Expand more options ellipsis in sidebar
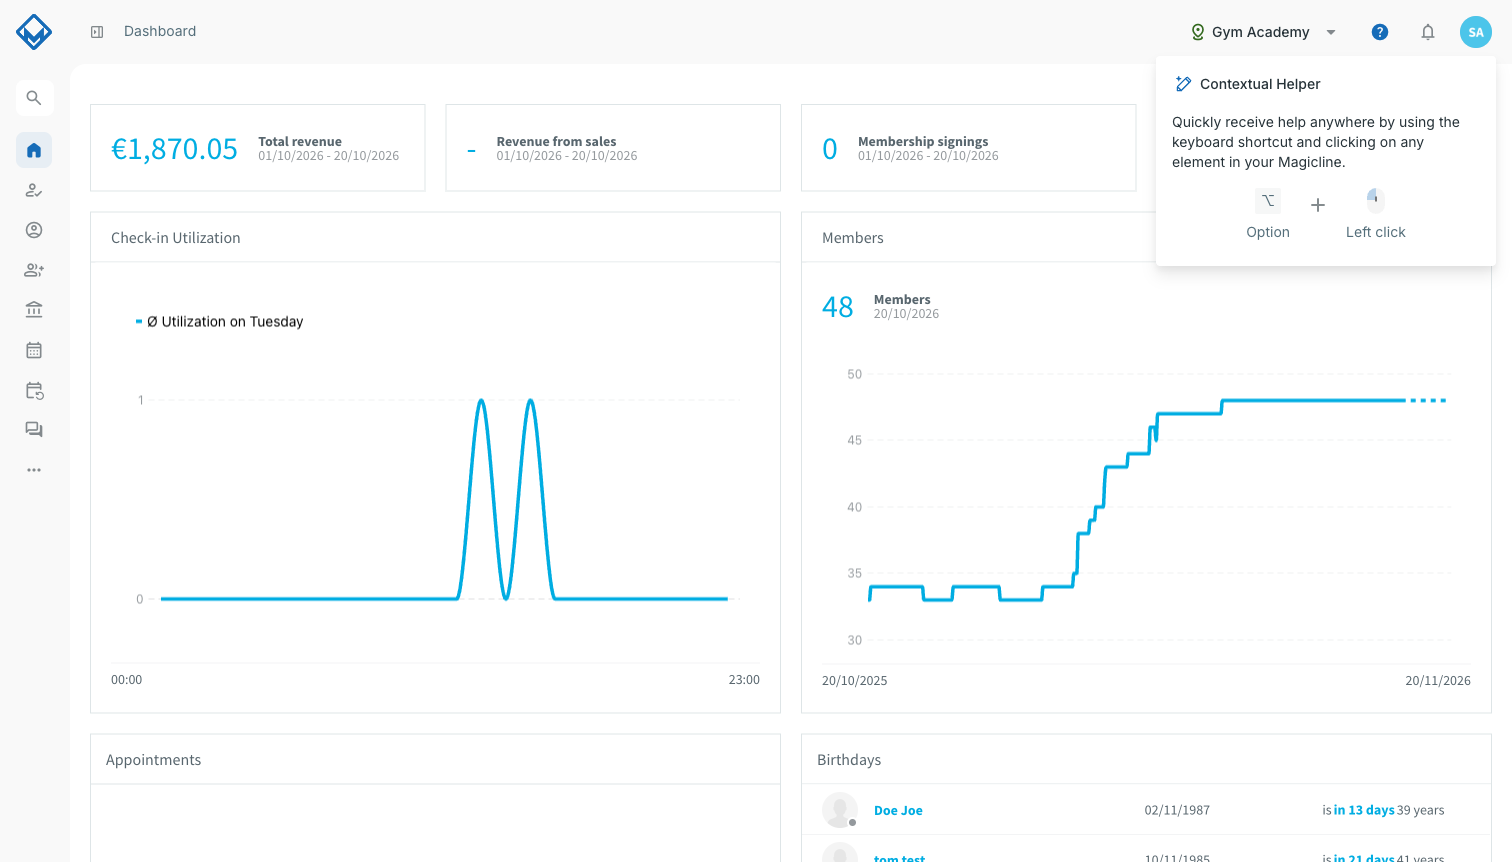 pyautogui.click(x=34, y=470)
